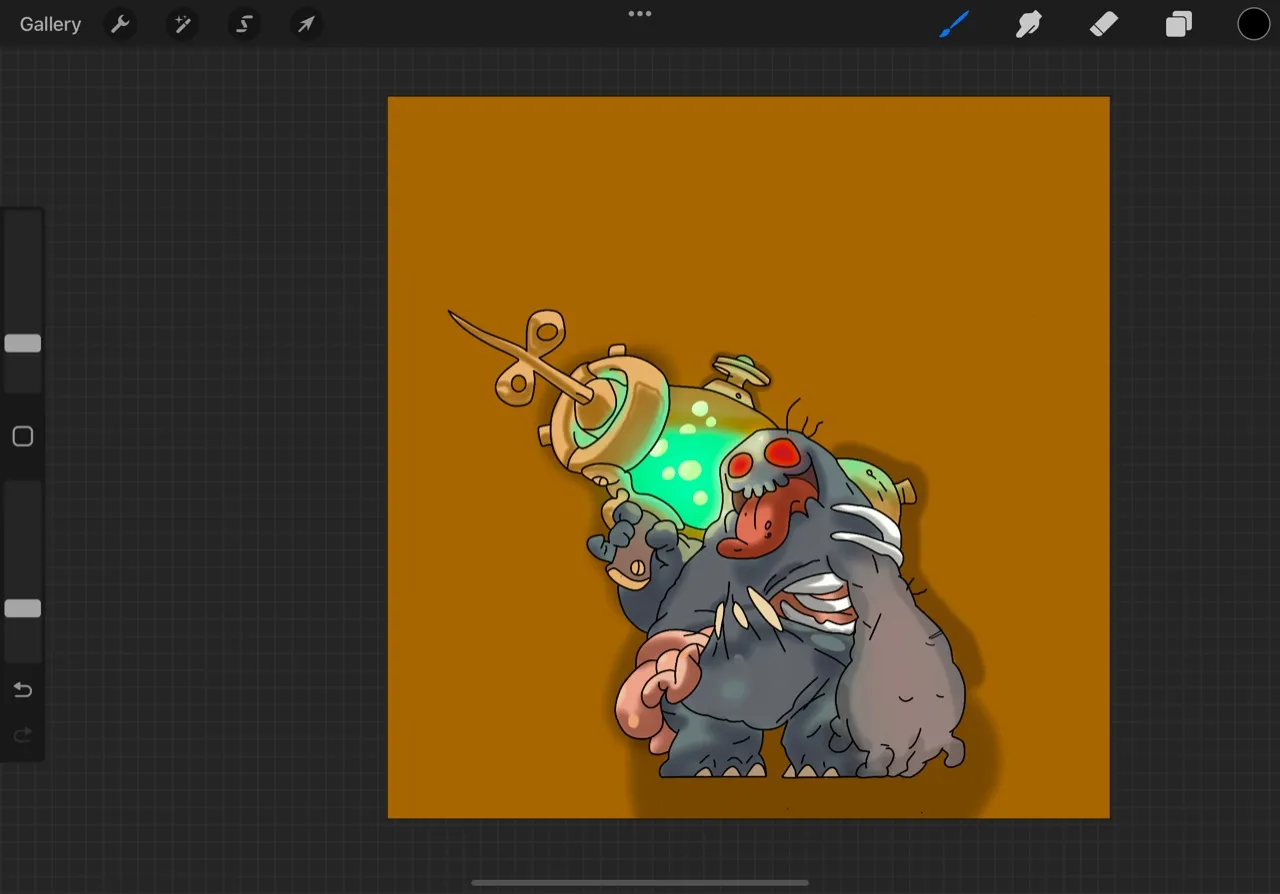Activate the Selection tool

[x=244, y=24]
